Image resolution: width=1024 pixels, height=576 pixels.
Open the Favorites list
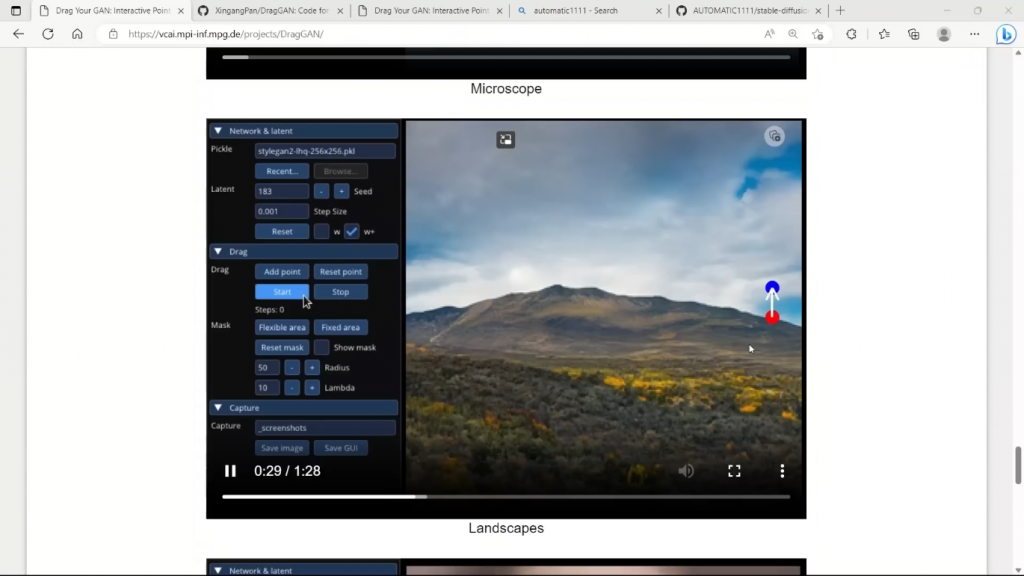point(884,34)
